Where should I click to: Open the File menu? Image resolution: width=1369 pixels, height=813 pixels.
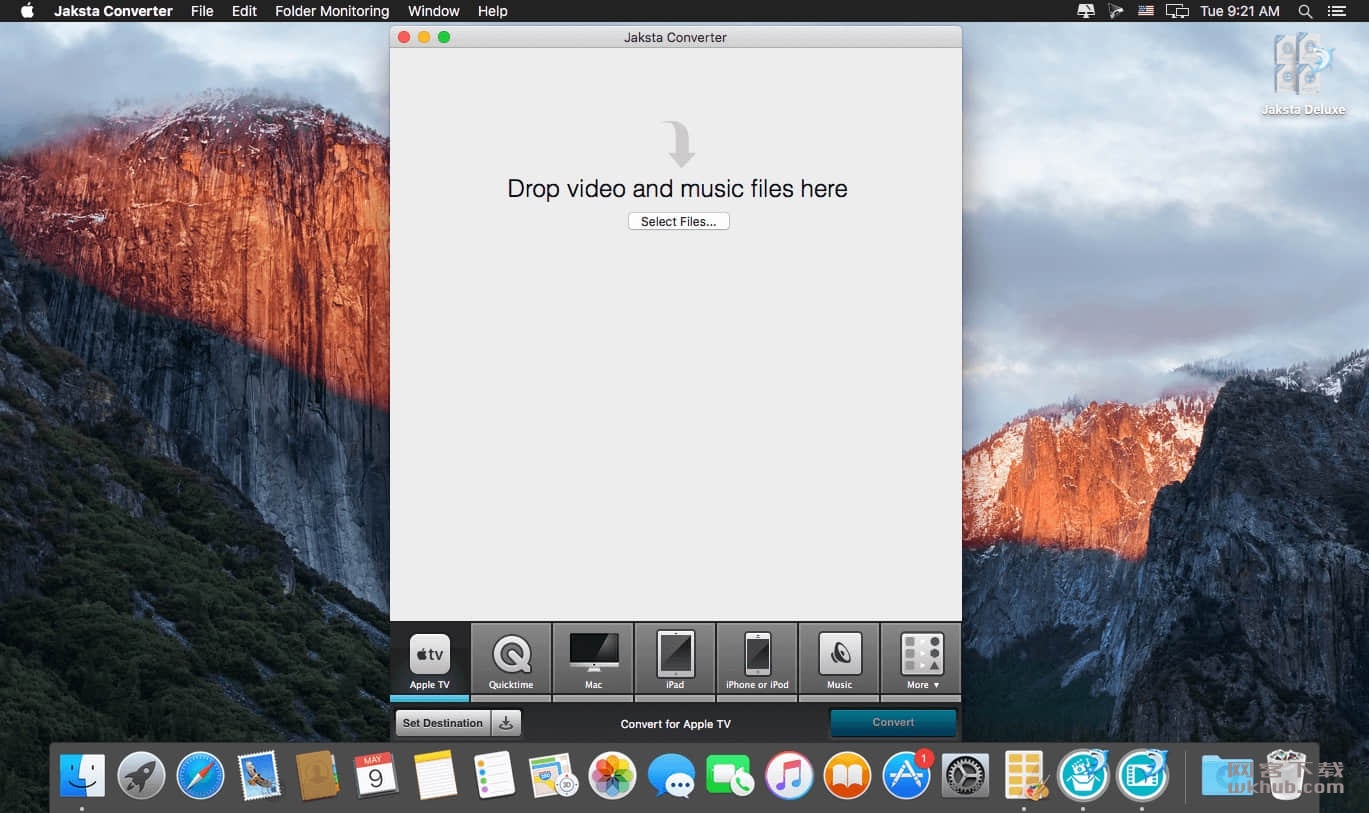pyautogui.click(x=202, y=11)
